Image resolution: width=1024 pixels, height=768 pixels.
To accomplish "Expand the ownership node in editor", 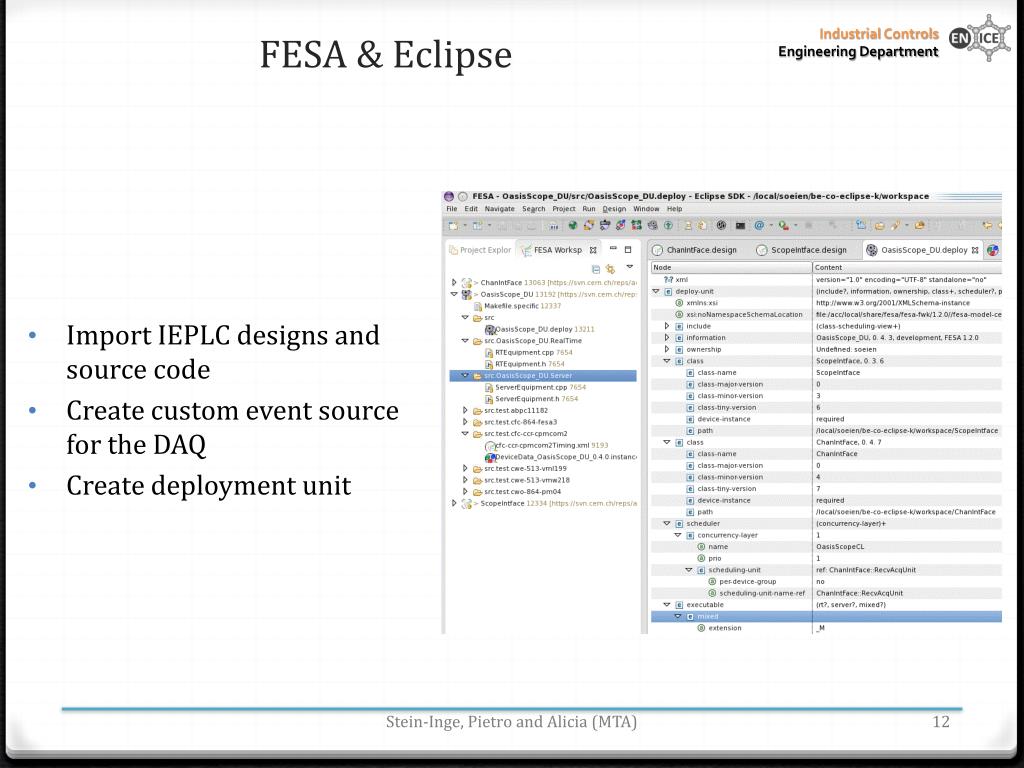I will click(667, 349).
